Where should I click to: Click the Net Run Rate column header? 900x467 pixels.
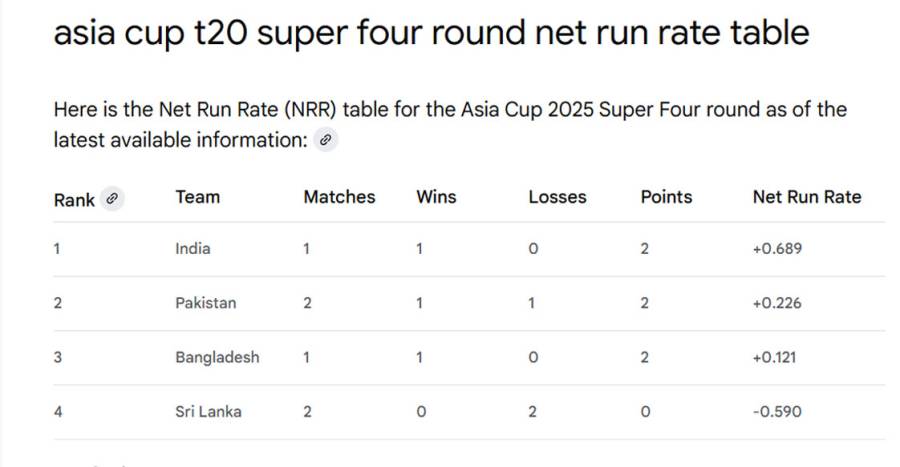pyautogui.click(x=807, y=197)
